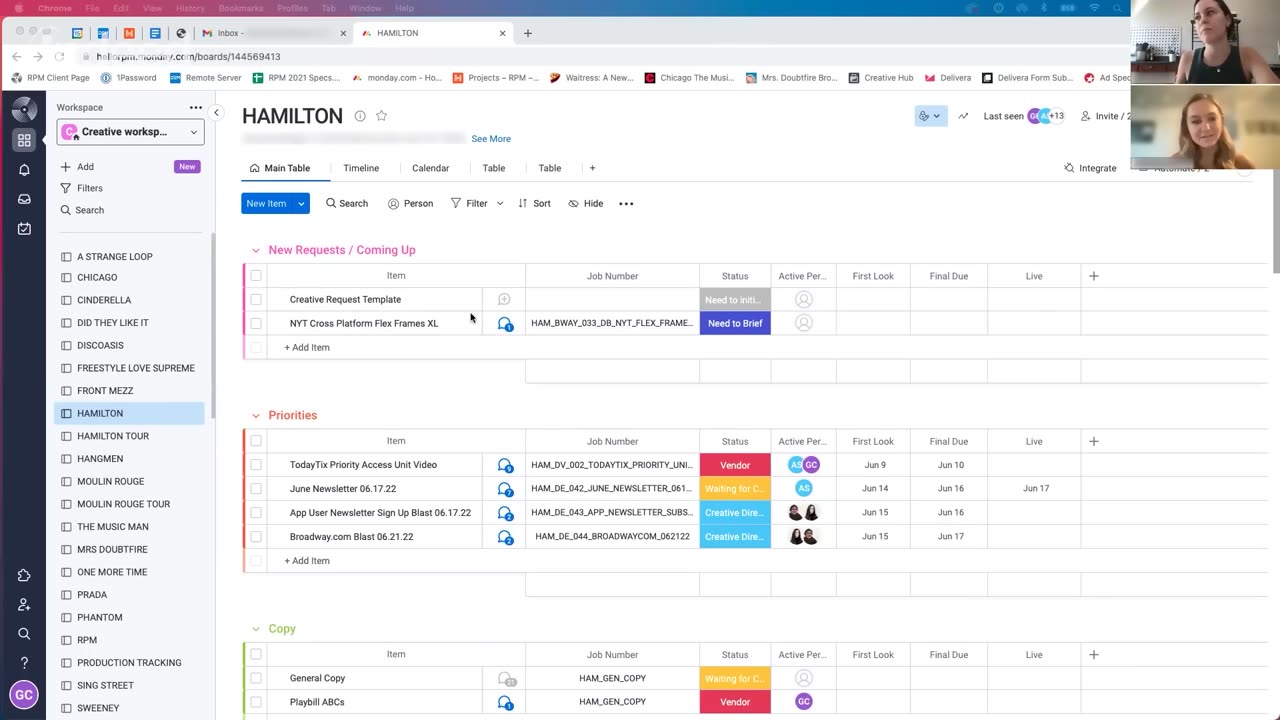
Task: Open updates bubble for June Newsletter 06.17.22
Action: (x=505, y=489)
